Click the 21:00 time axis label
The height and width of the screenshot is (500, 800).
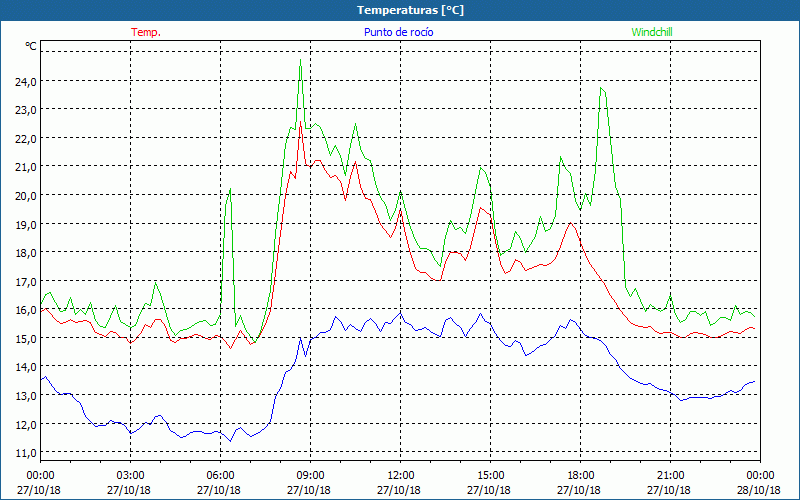tap(670, 476)
